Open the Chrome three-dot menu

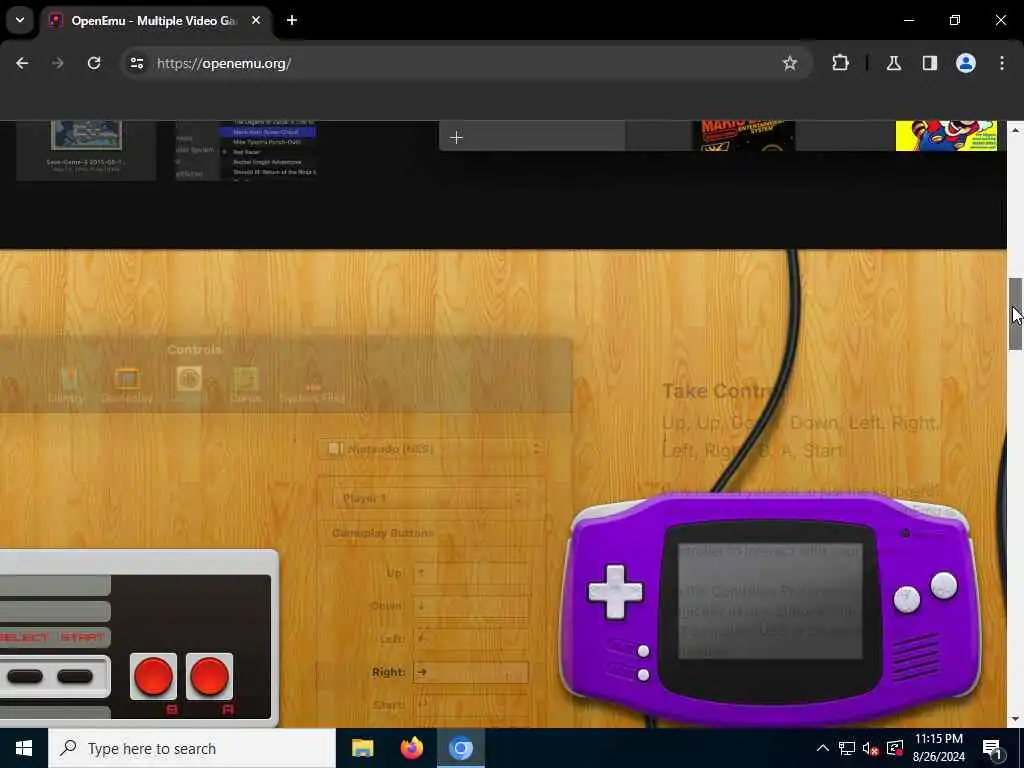point(1002,63)
